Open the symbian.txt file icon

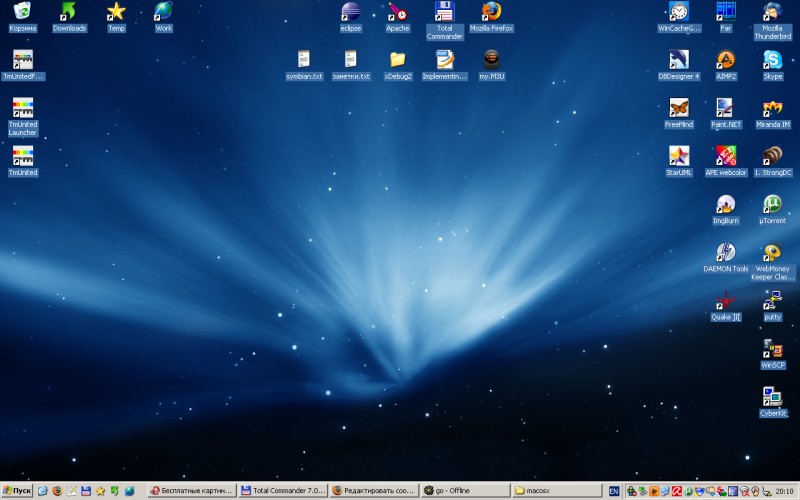click(x=304, y=60)
